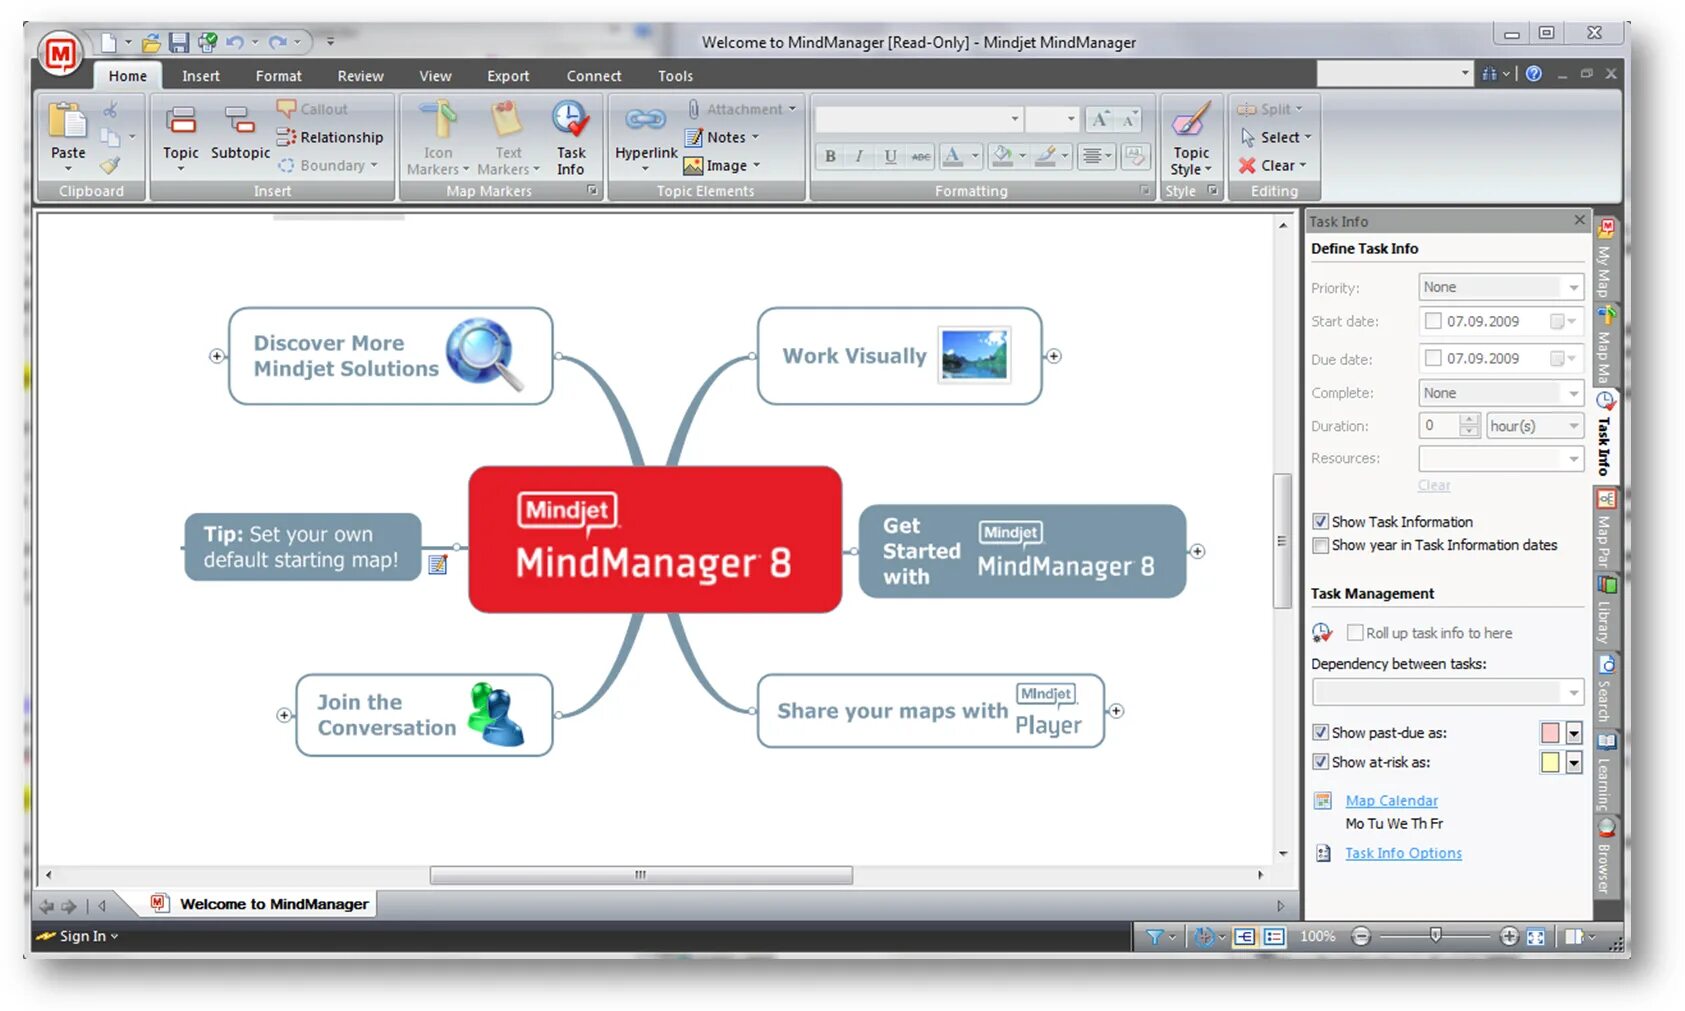Screen dimensions: 1685x1011
Task: Close the Task Info pane
Action: (x=1579, y=220)
